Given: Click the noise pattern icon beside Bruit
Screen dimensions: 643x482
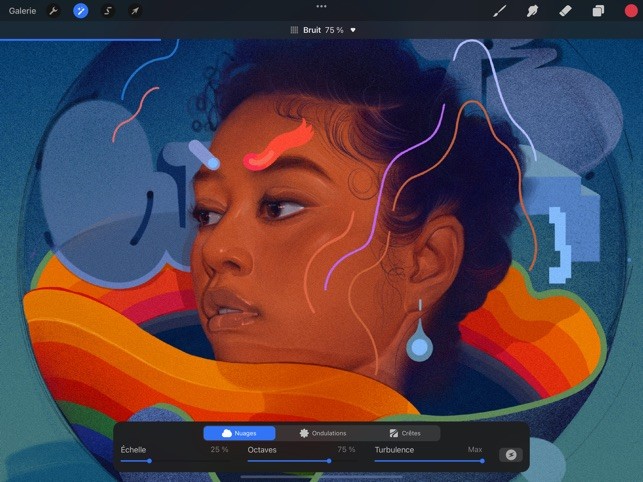Looking at the screenshot, I should click(294, 30).
